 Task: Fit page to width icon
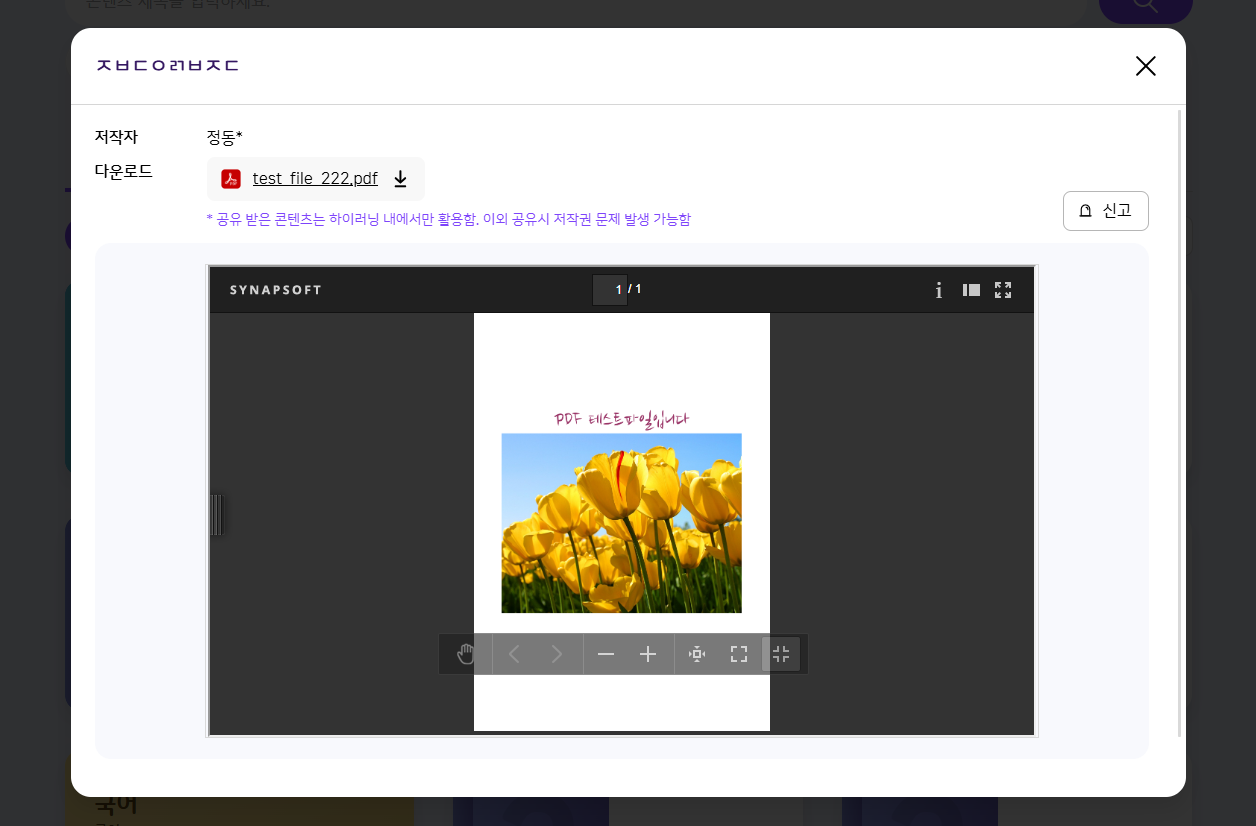pyautogui.click(x=697, y=654)
